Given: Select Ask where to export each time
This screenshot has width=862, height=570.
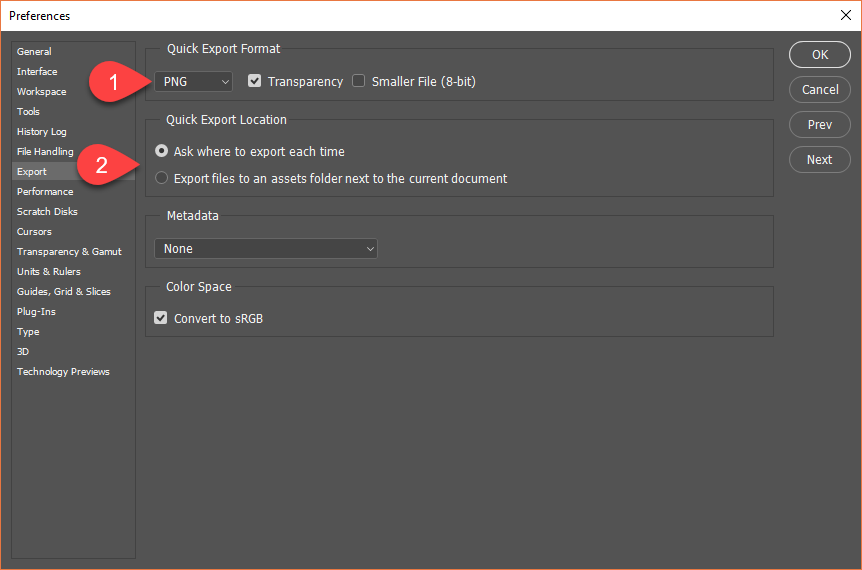Looking at the screenshot, I should click(161, 151).
